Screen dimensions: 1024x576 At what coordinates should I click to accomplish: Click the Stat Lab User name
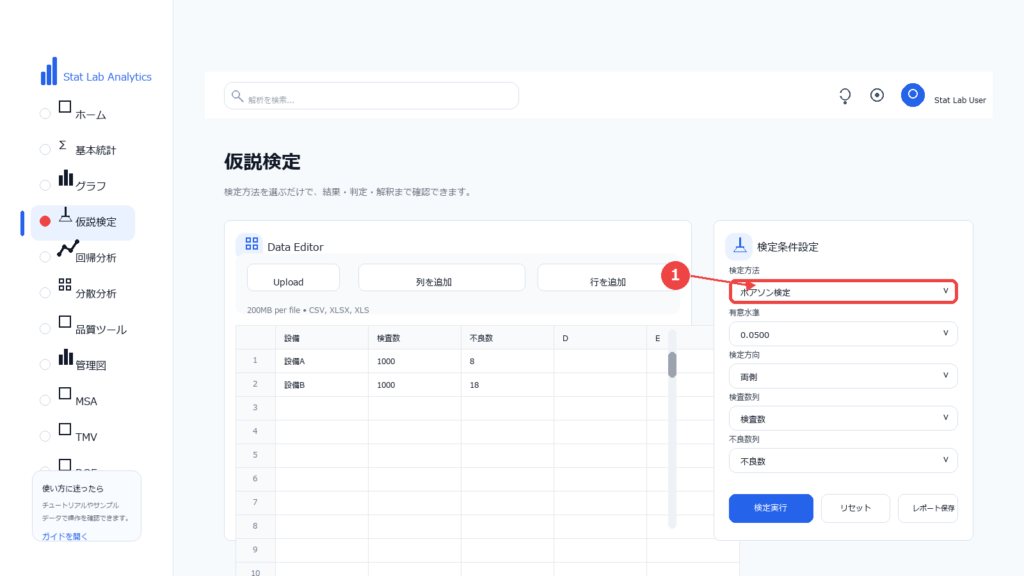tap(959, 100)
